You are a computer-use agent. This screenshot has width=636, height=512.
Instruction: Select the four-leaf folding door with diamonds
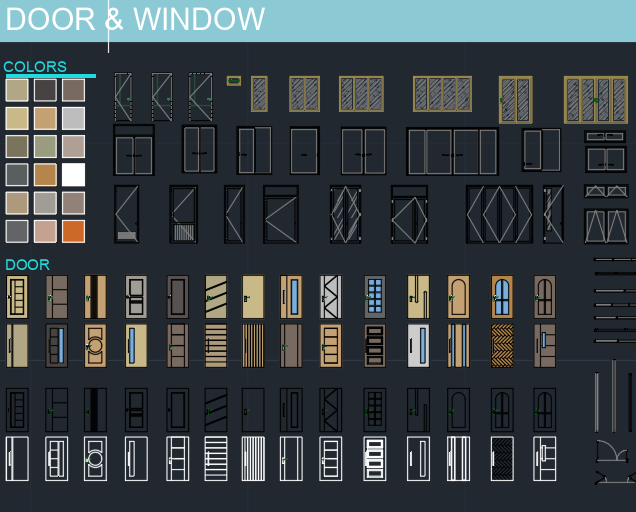[x=499, y=214]
